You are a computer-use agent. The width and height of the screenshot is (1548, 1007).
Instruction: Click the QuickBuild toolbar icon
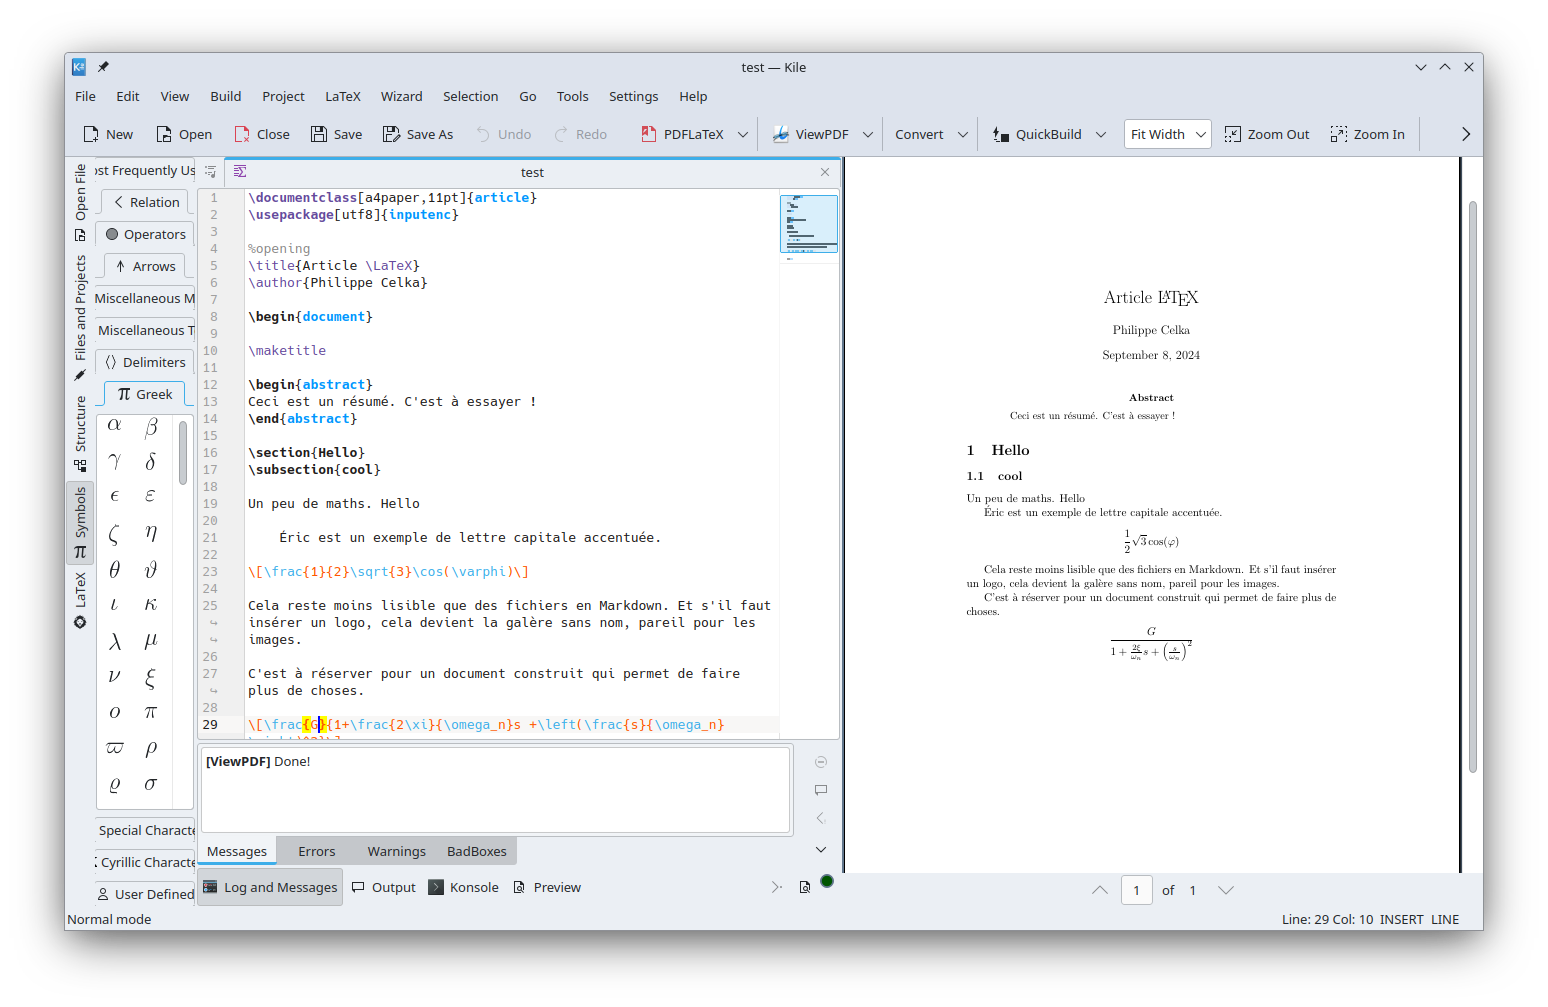pyautogui.click(x=1001, y=134)
